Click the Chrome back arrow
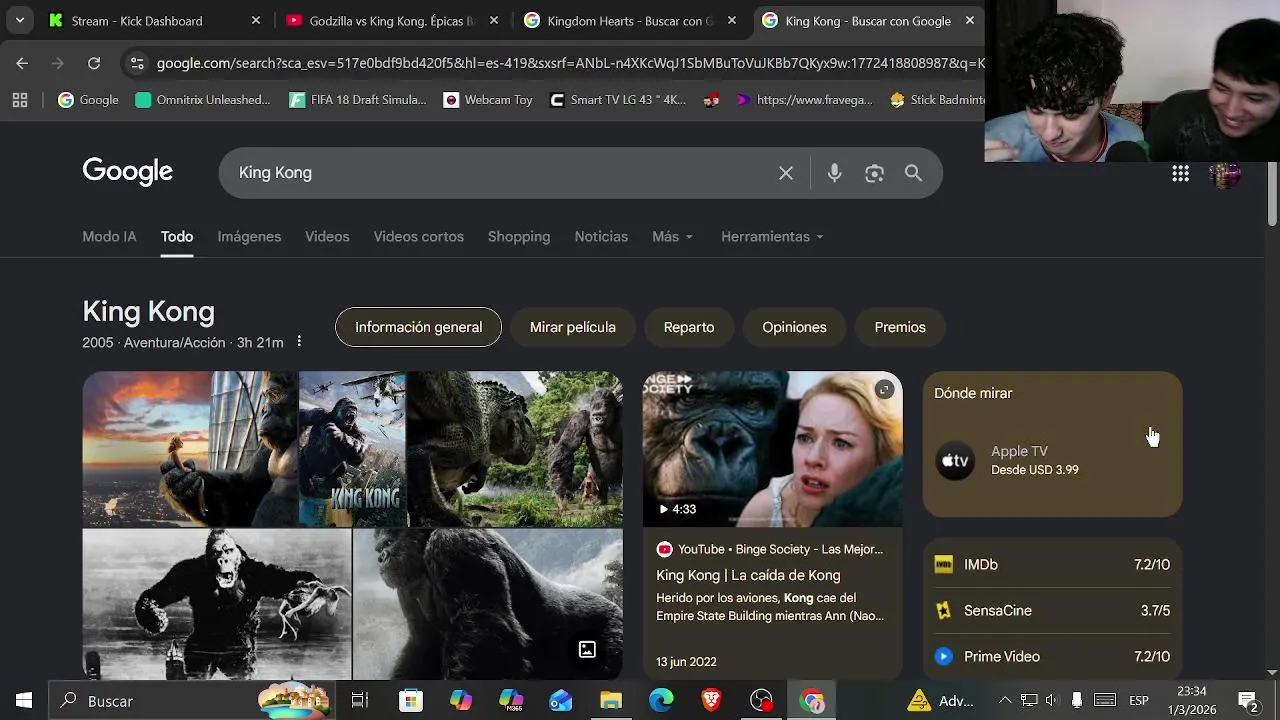1280x720 pixels. pos(22,63)
